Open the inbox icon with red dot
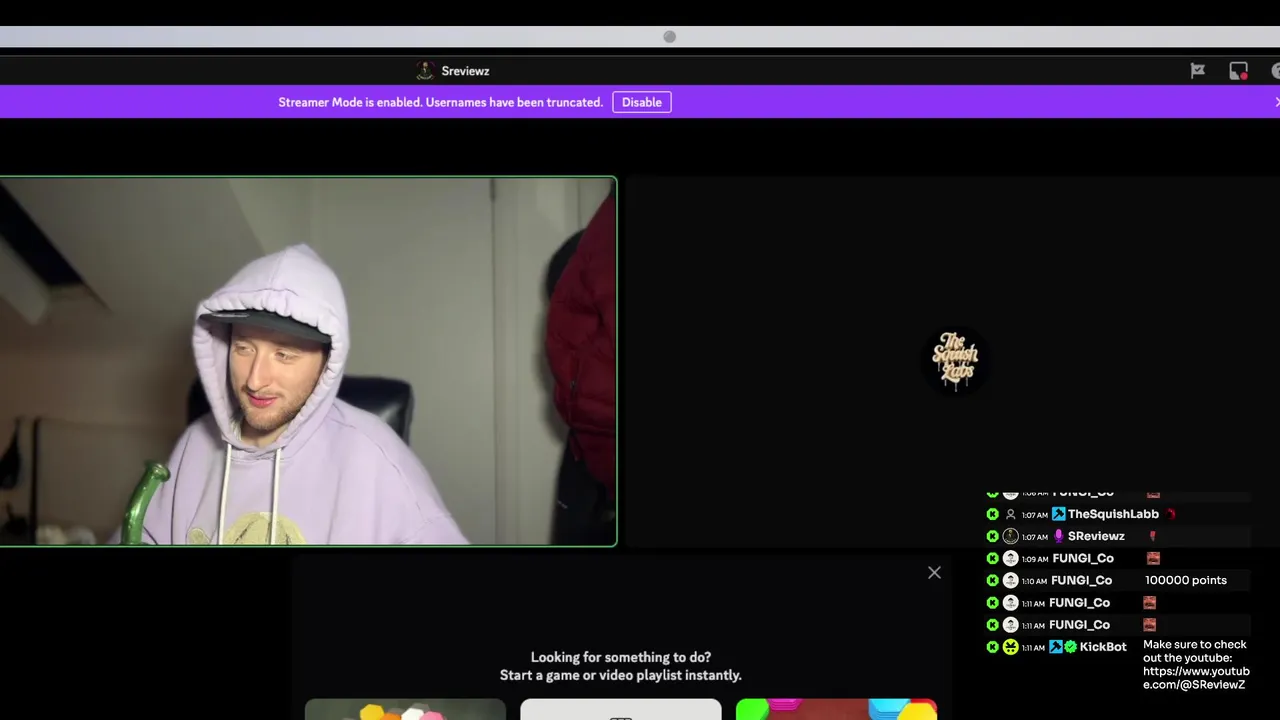The width and height of the screenshot is (1280, 720). tap(1238, 71)
